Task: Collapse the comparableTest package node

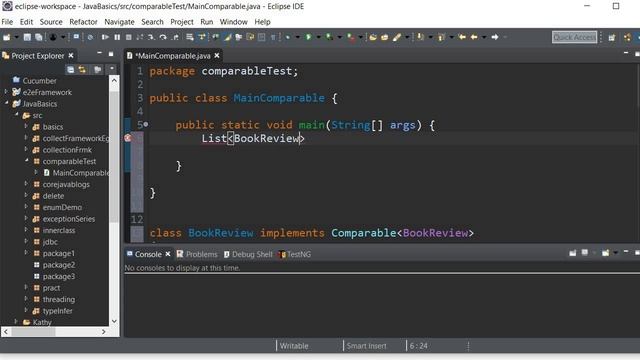Action: 27,161
